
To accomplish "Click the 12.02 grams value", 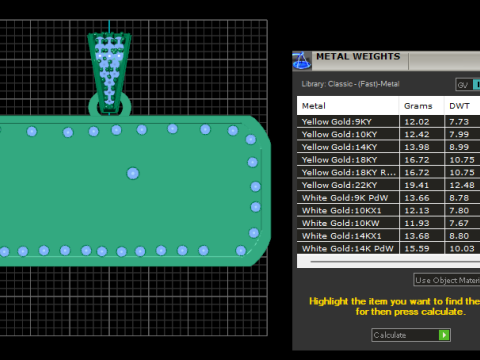I will pyautogui.click(x=417, y=122).
